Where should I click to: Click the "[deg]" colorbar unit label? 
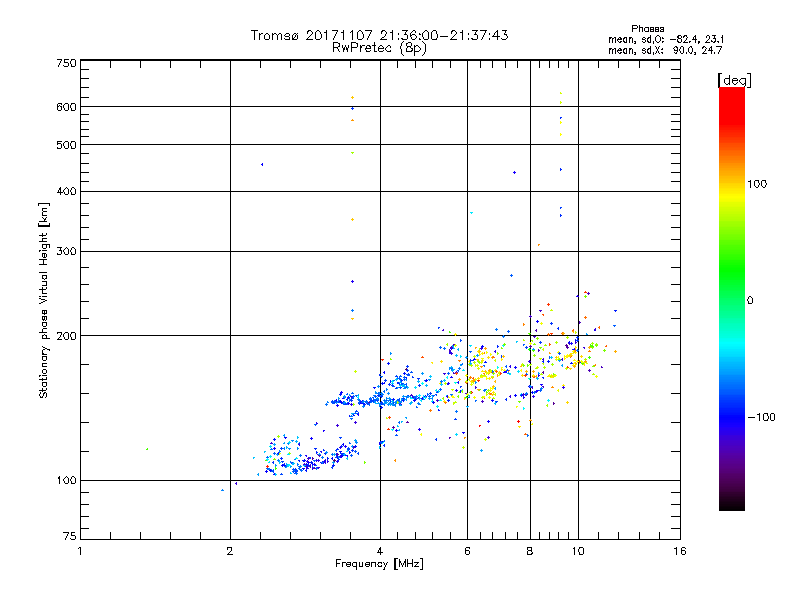(734, 80)
